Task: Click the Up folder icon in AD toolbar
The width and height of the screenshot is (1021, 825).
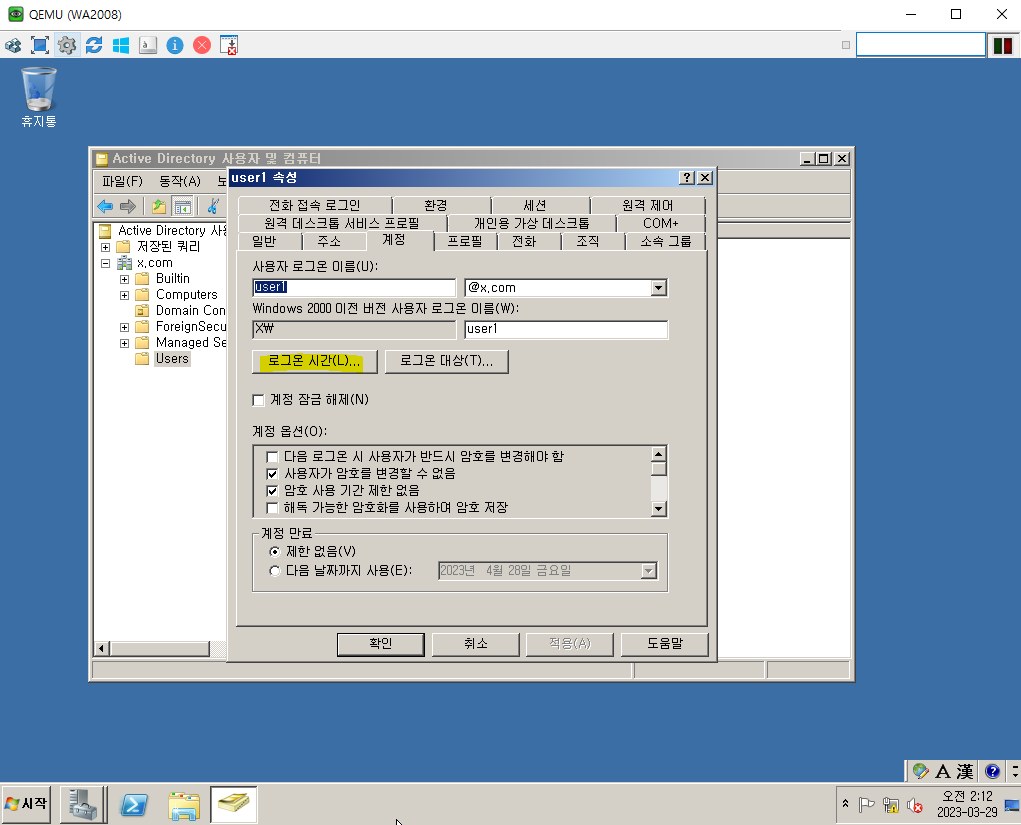Action: [x=158, y=207]
